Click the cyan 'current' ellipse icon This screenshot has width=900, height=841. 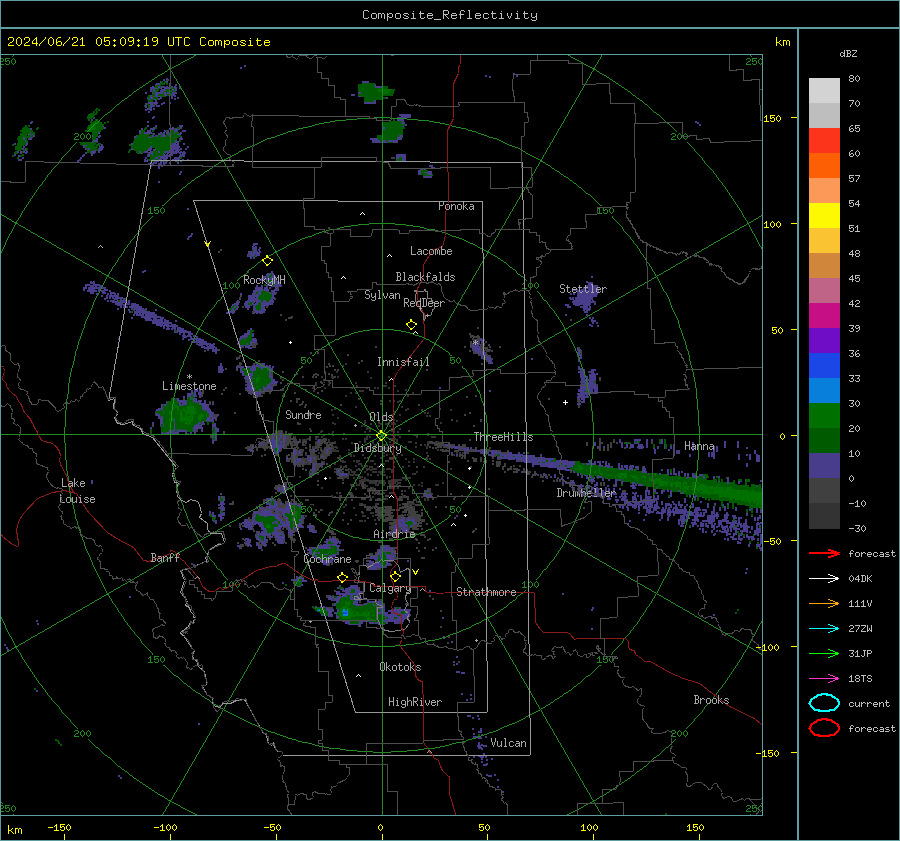[824, 703]
